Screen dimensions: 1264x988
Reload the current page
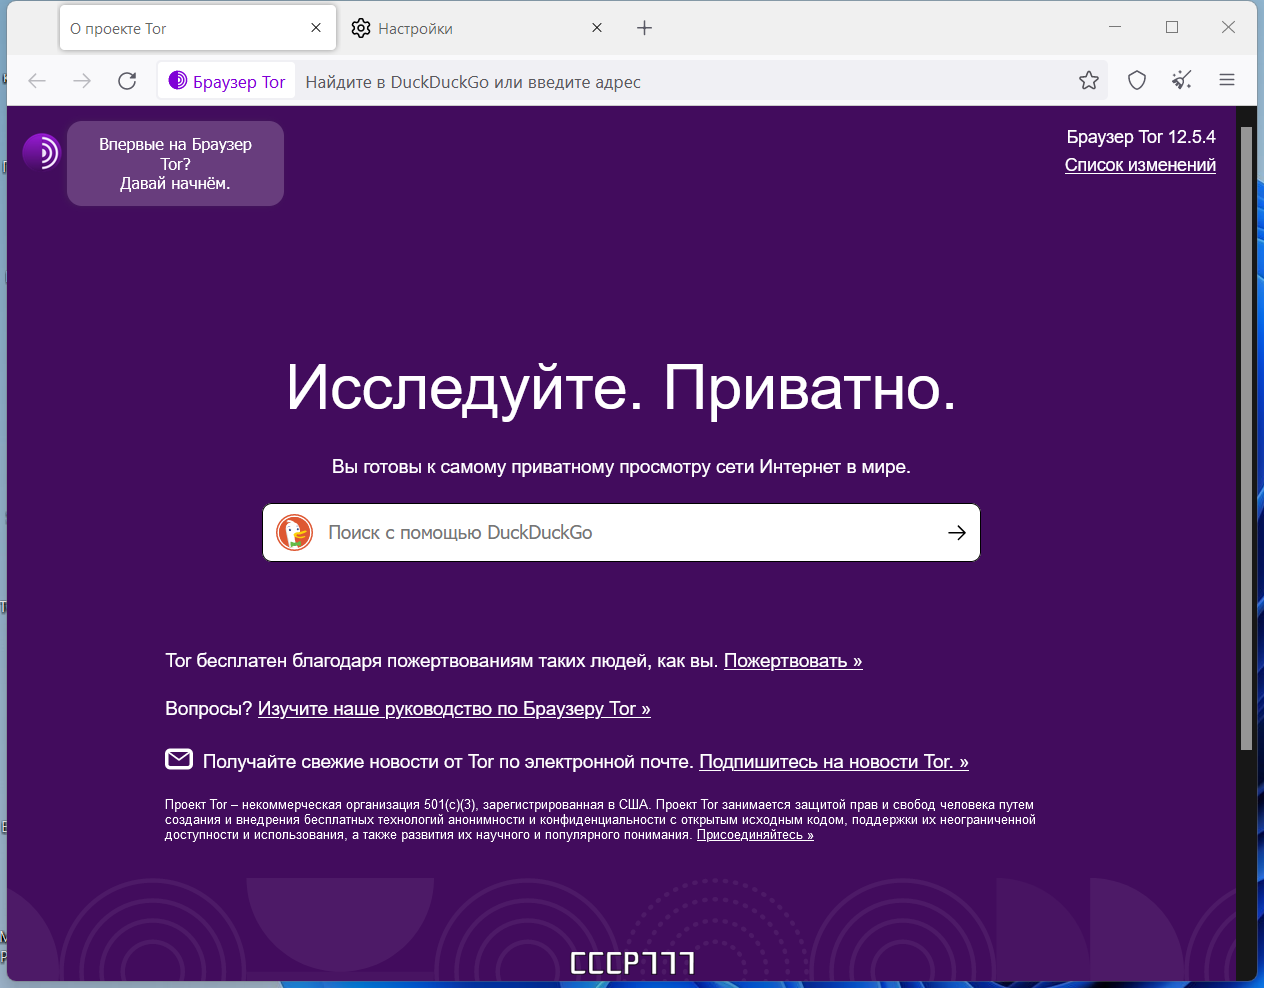click(127, 81)
